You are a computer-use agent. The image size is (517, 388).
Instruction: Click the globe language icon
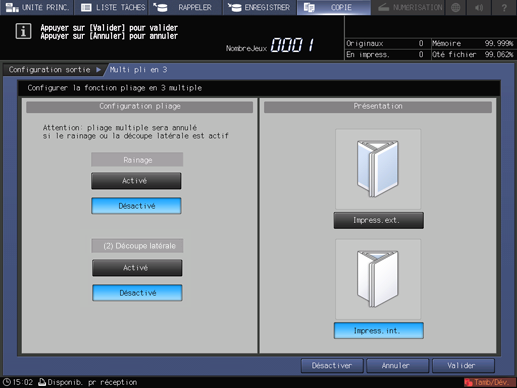click(x=455, y=7)
